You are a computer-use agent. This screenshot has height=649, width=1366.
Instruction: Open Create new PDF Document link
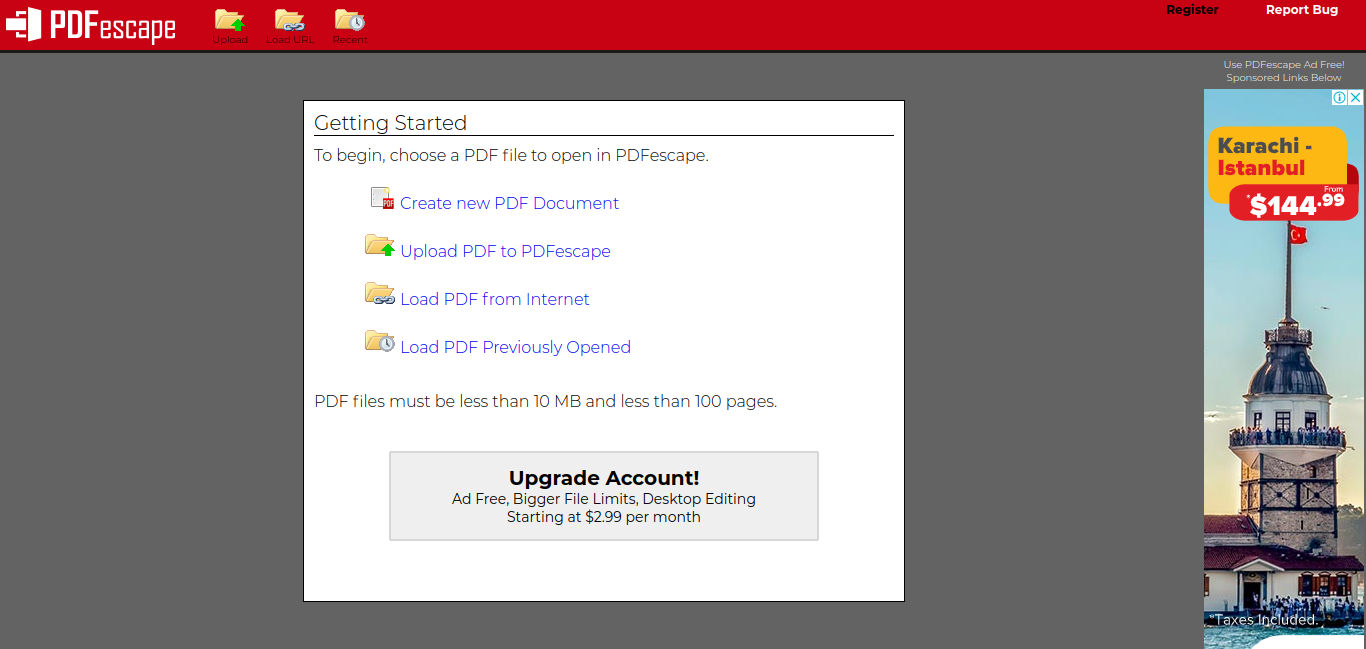coord(509,203)
